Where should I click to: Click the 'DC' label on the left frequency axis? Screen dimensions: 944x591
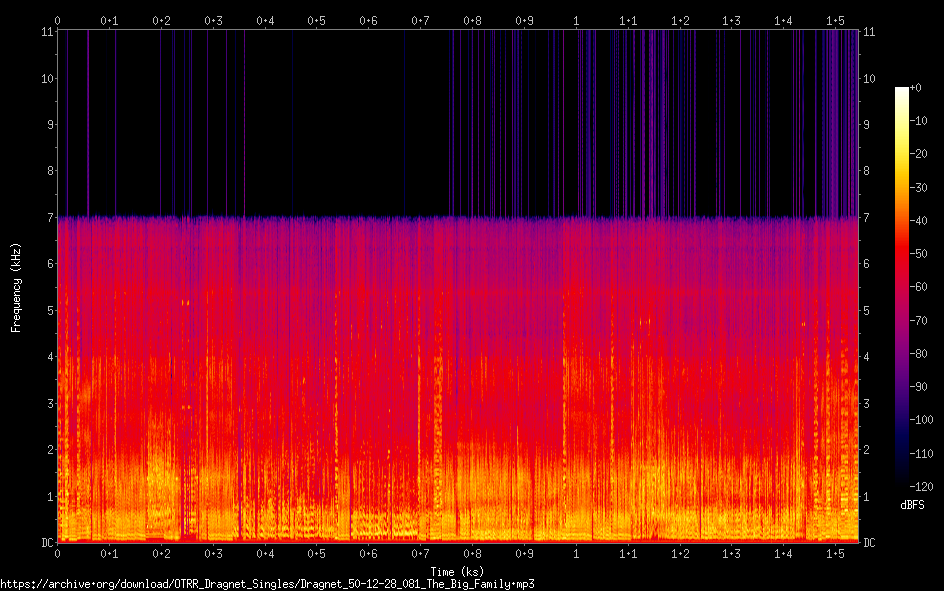click(46, 543)
